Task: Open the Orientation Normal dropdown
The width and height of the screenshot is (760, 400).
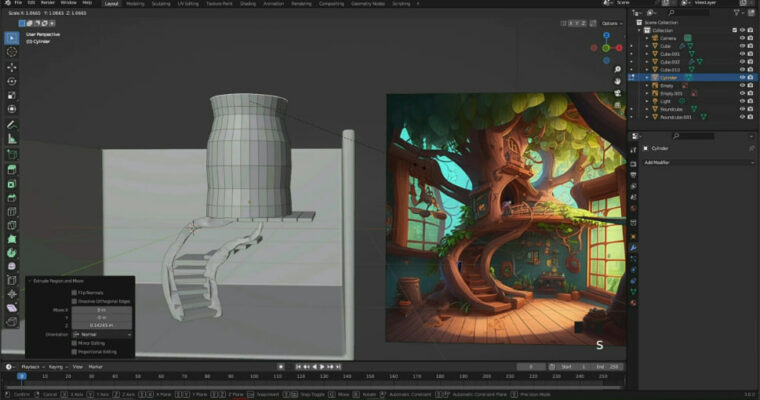Action: (102, 335)
